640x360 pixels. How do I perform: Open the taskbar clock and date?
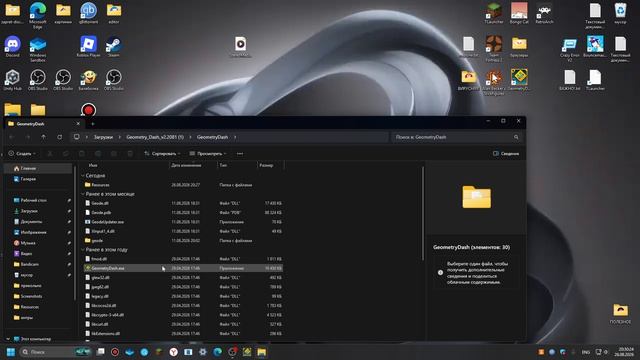pyautogui.click(x=625, y=352)
